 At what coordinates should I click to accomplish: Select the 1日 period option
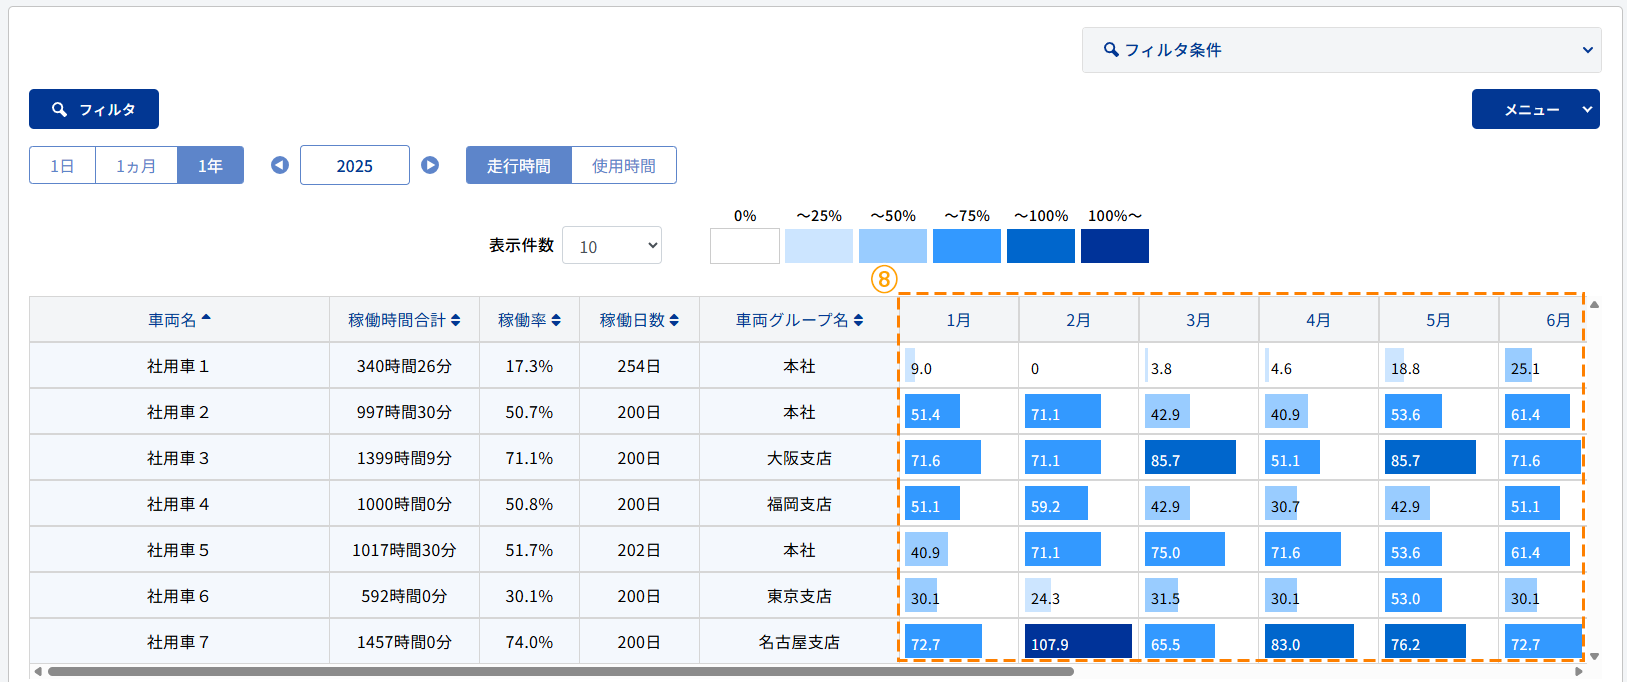(62, 166)
